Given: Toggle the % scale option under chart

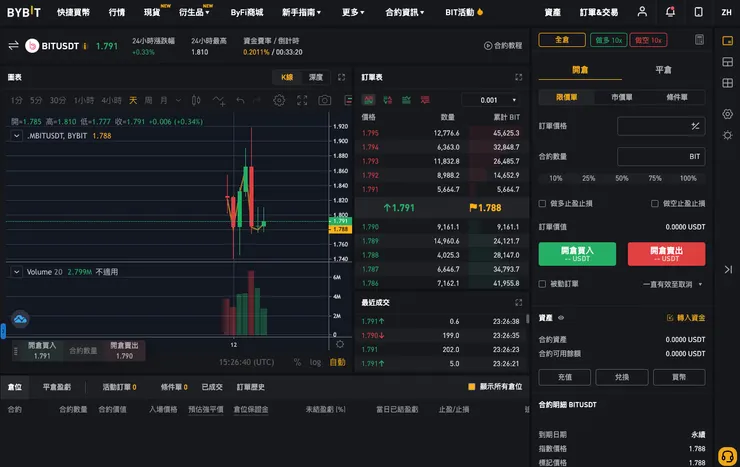Looking at the screenshot, I should tap(297, 362).
